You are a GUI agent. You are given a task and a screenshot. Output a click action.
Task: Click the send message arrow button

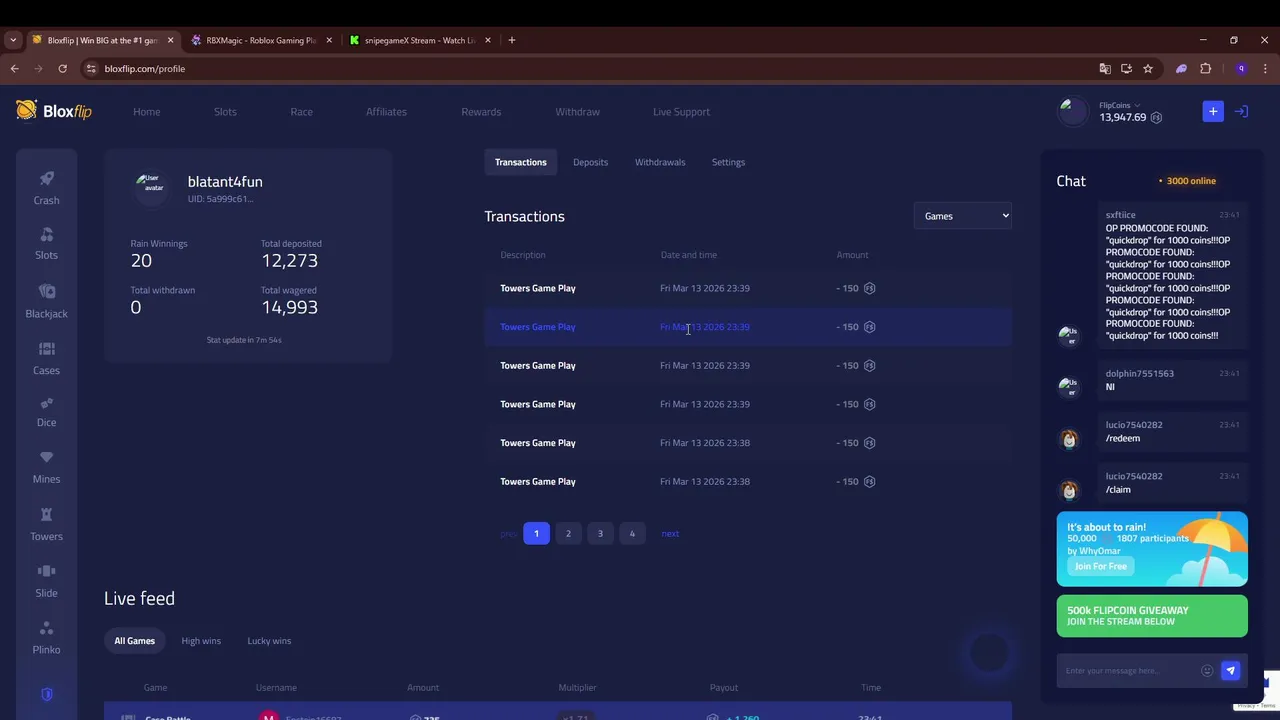(x=1231, y=671)
